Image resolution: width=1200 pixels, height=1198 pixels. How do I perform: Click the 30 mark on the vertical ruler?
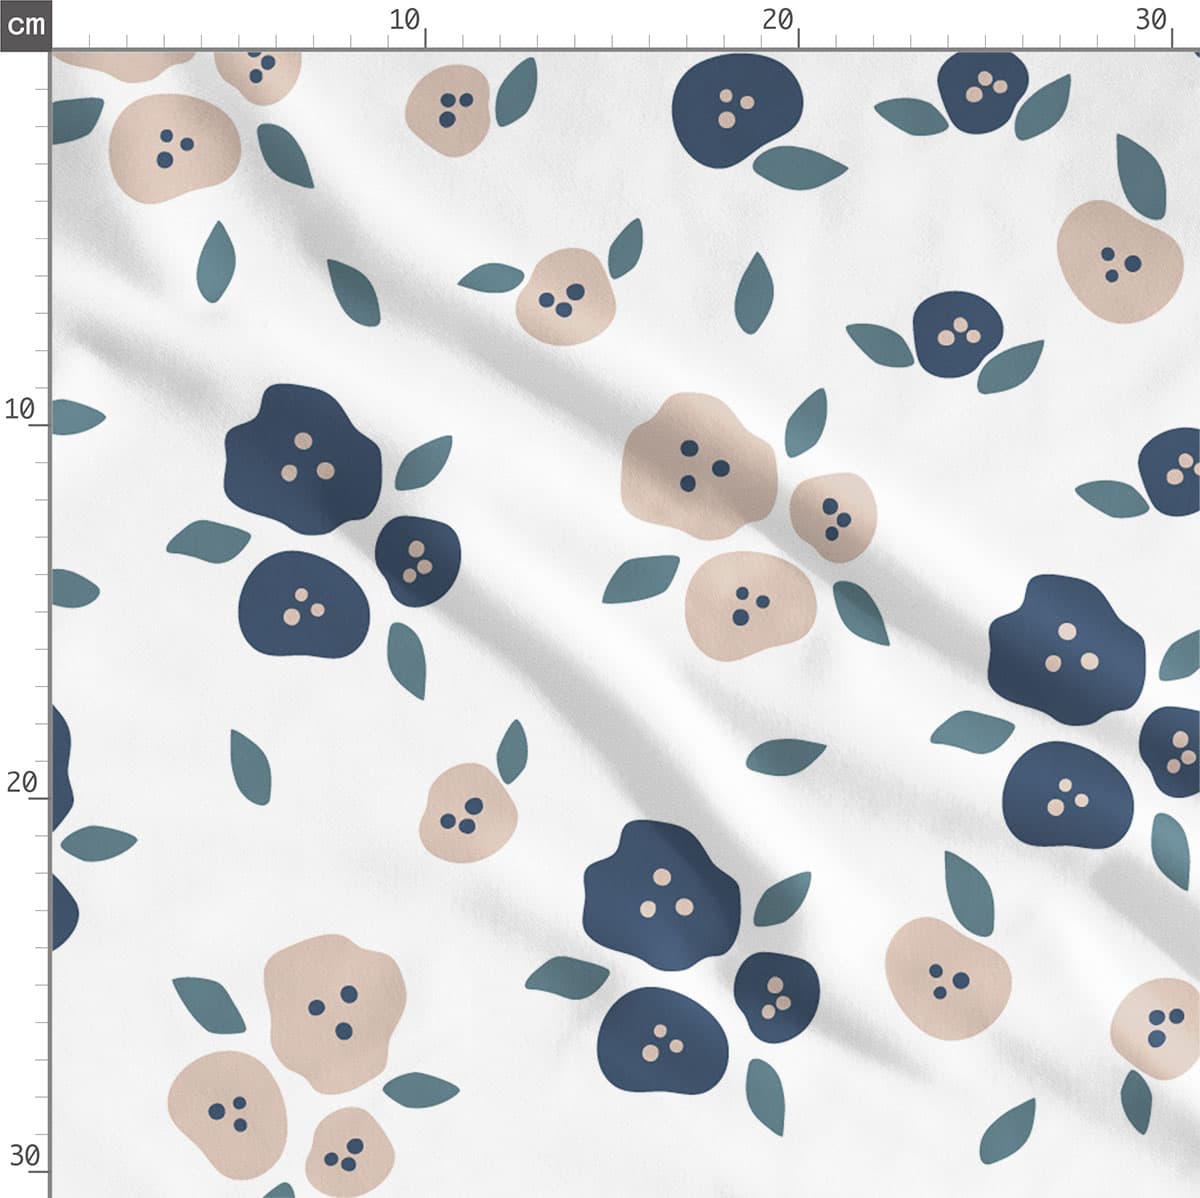click(23, 1157)
